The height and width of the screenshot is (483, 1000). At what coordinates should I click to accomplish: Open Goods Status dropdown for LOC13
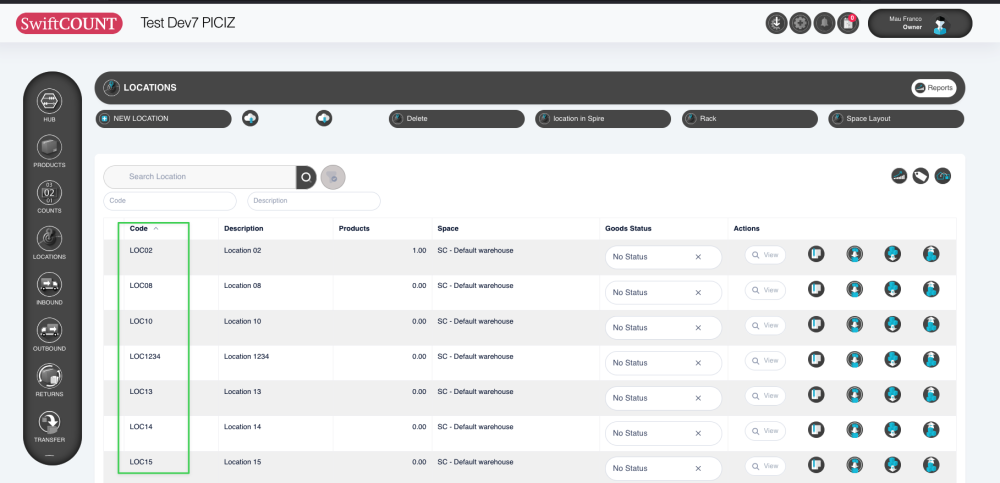tap(663, 398)
